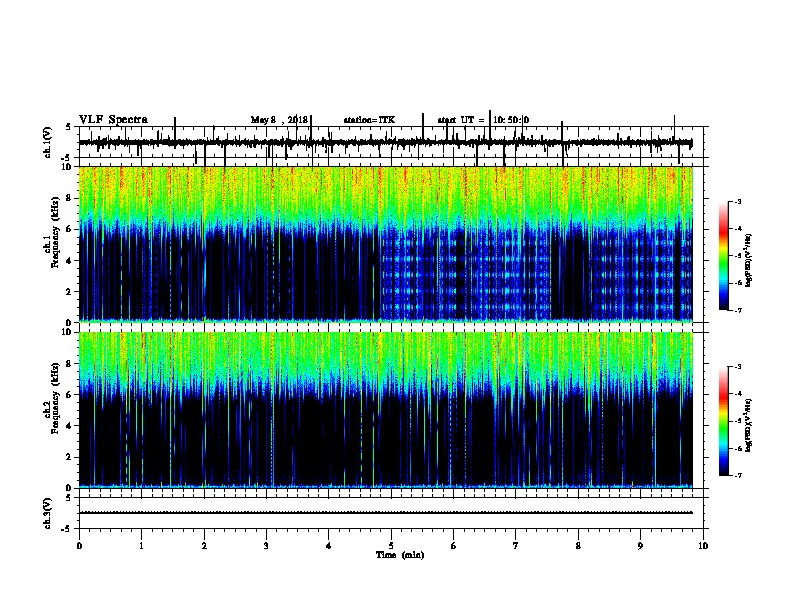Image resolution: width=792 pixels, height=612 pixels.
Task: Click the -7 value on ch.1 colorbar
Action: [x=738, y=310]
